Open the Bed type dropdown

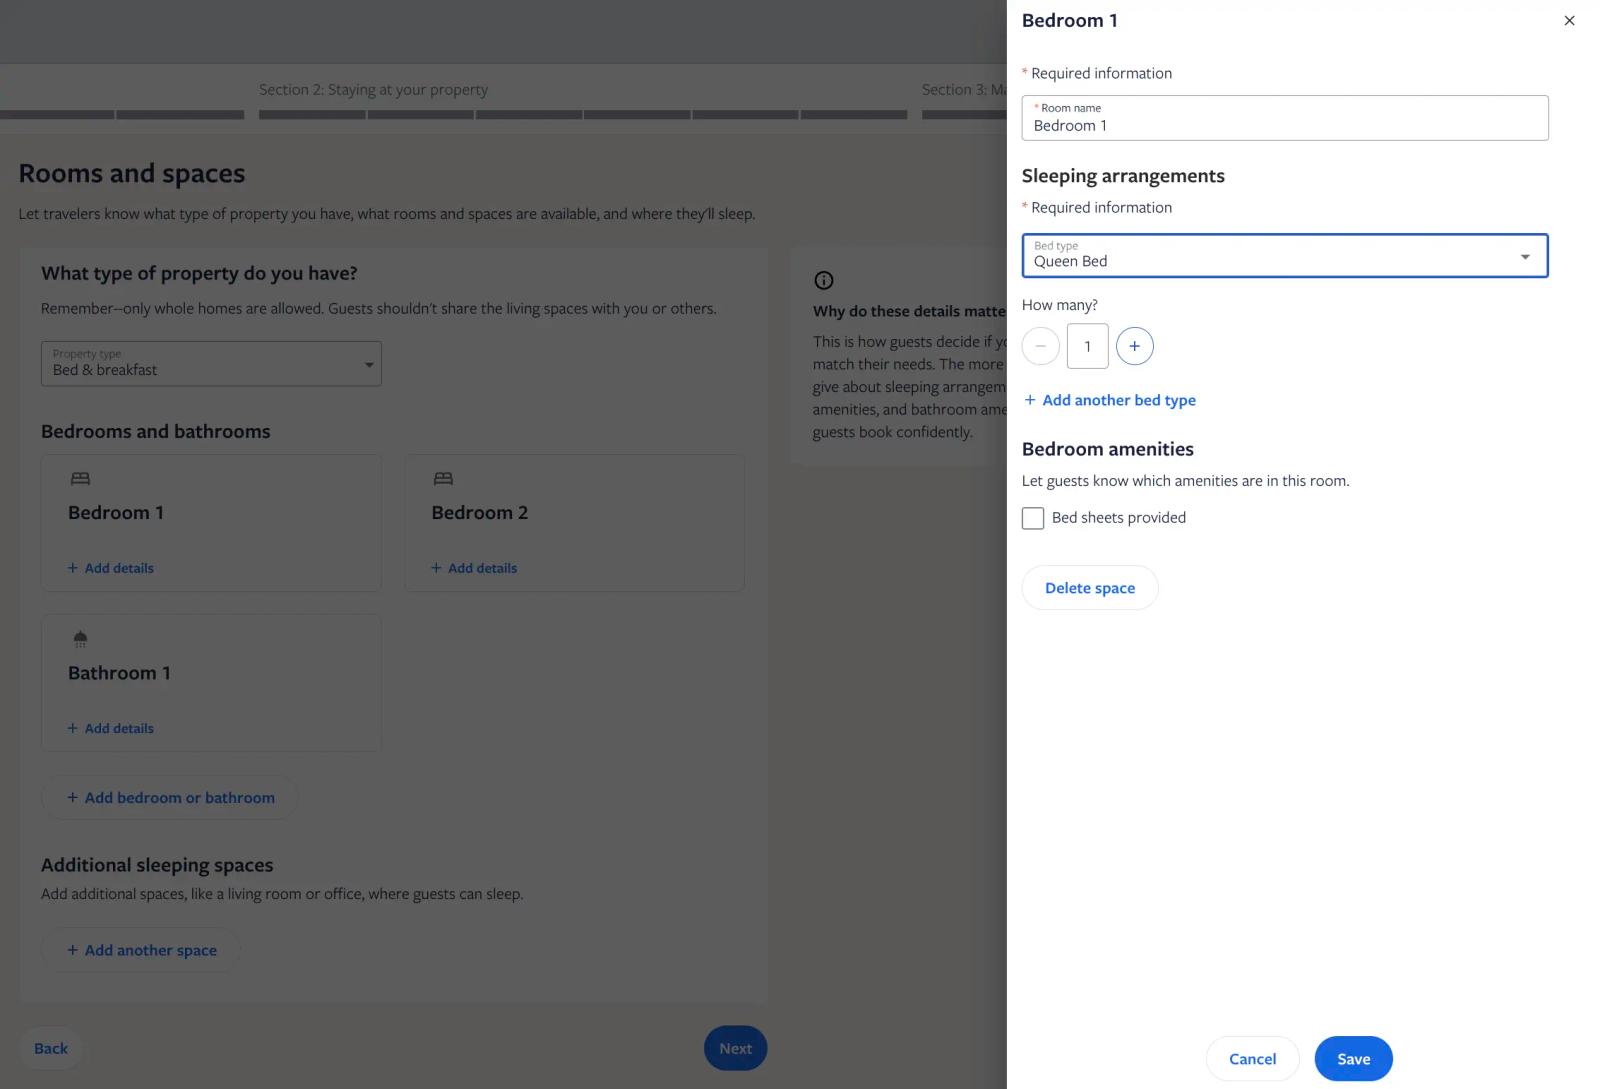pos(1285,256)
